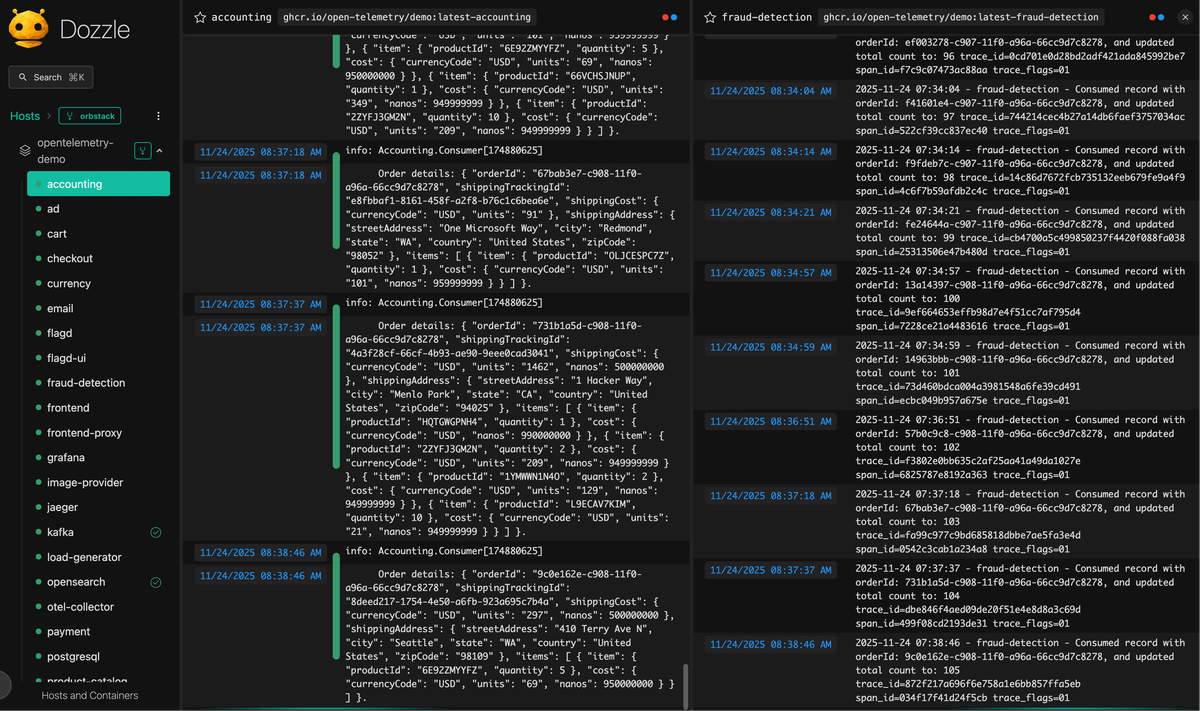Viewport: 1200px width, 711px height.
Task: Open the three-dot menu beside orbstack
Action: pyautogui.click(x=158, y=117)
